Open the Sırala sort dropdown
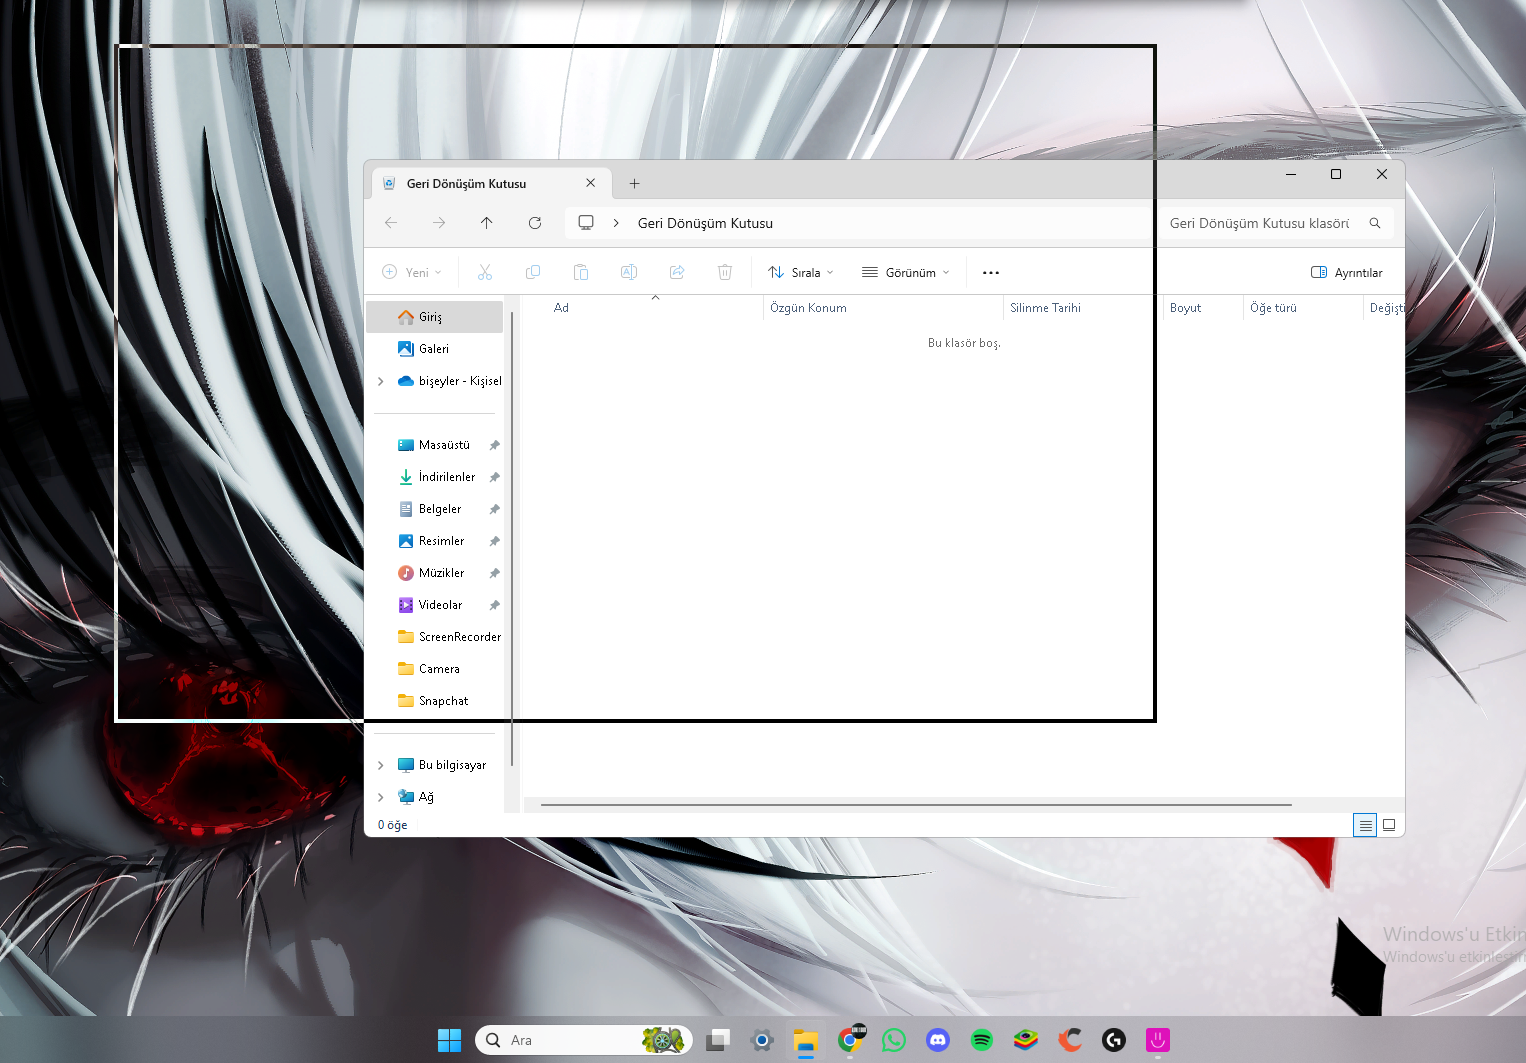1526x1063 pixels. [x=800, y=272]
